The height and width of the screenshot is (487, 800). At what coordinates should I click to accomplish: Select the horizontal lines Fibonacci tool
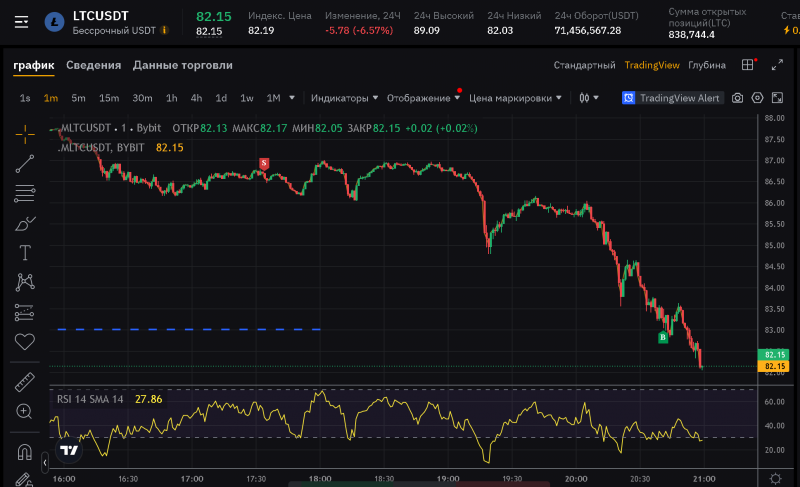[24, 193]
